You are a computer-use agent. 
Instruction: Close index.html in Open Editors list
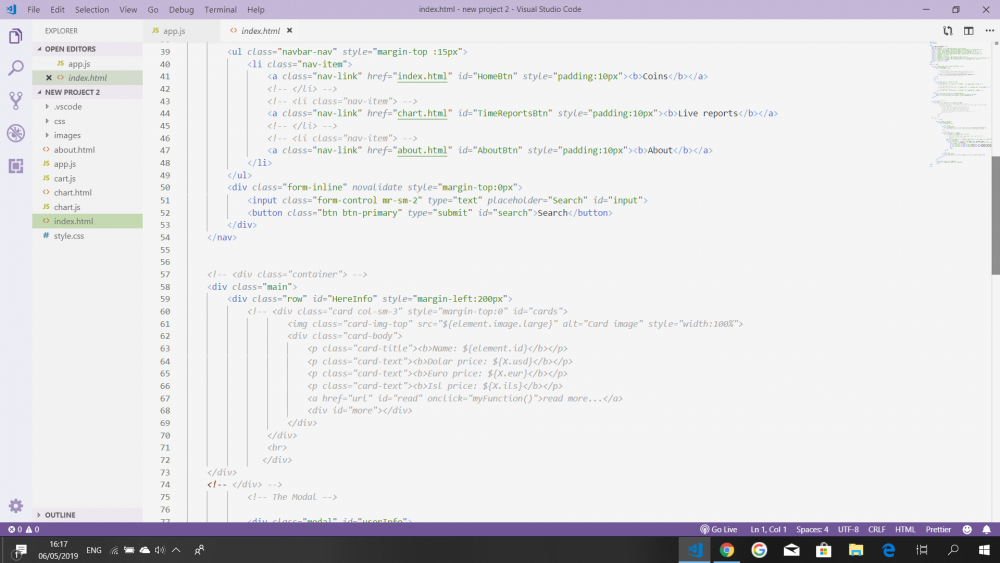pyautogui.click(x=48, y=78)
